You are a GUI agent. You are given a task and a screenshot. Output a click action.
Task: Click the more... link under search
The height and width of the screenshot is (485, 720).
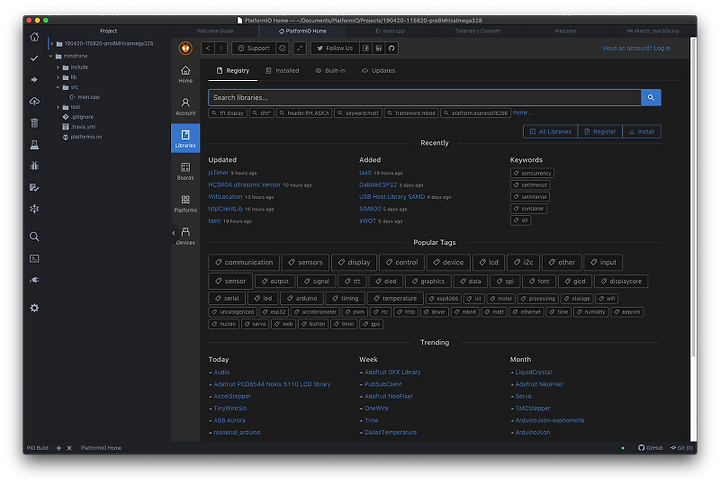523,113
